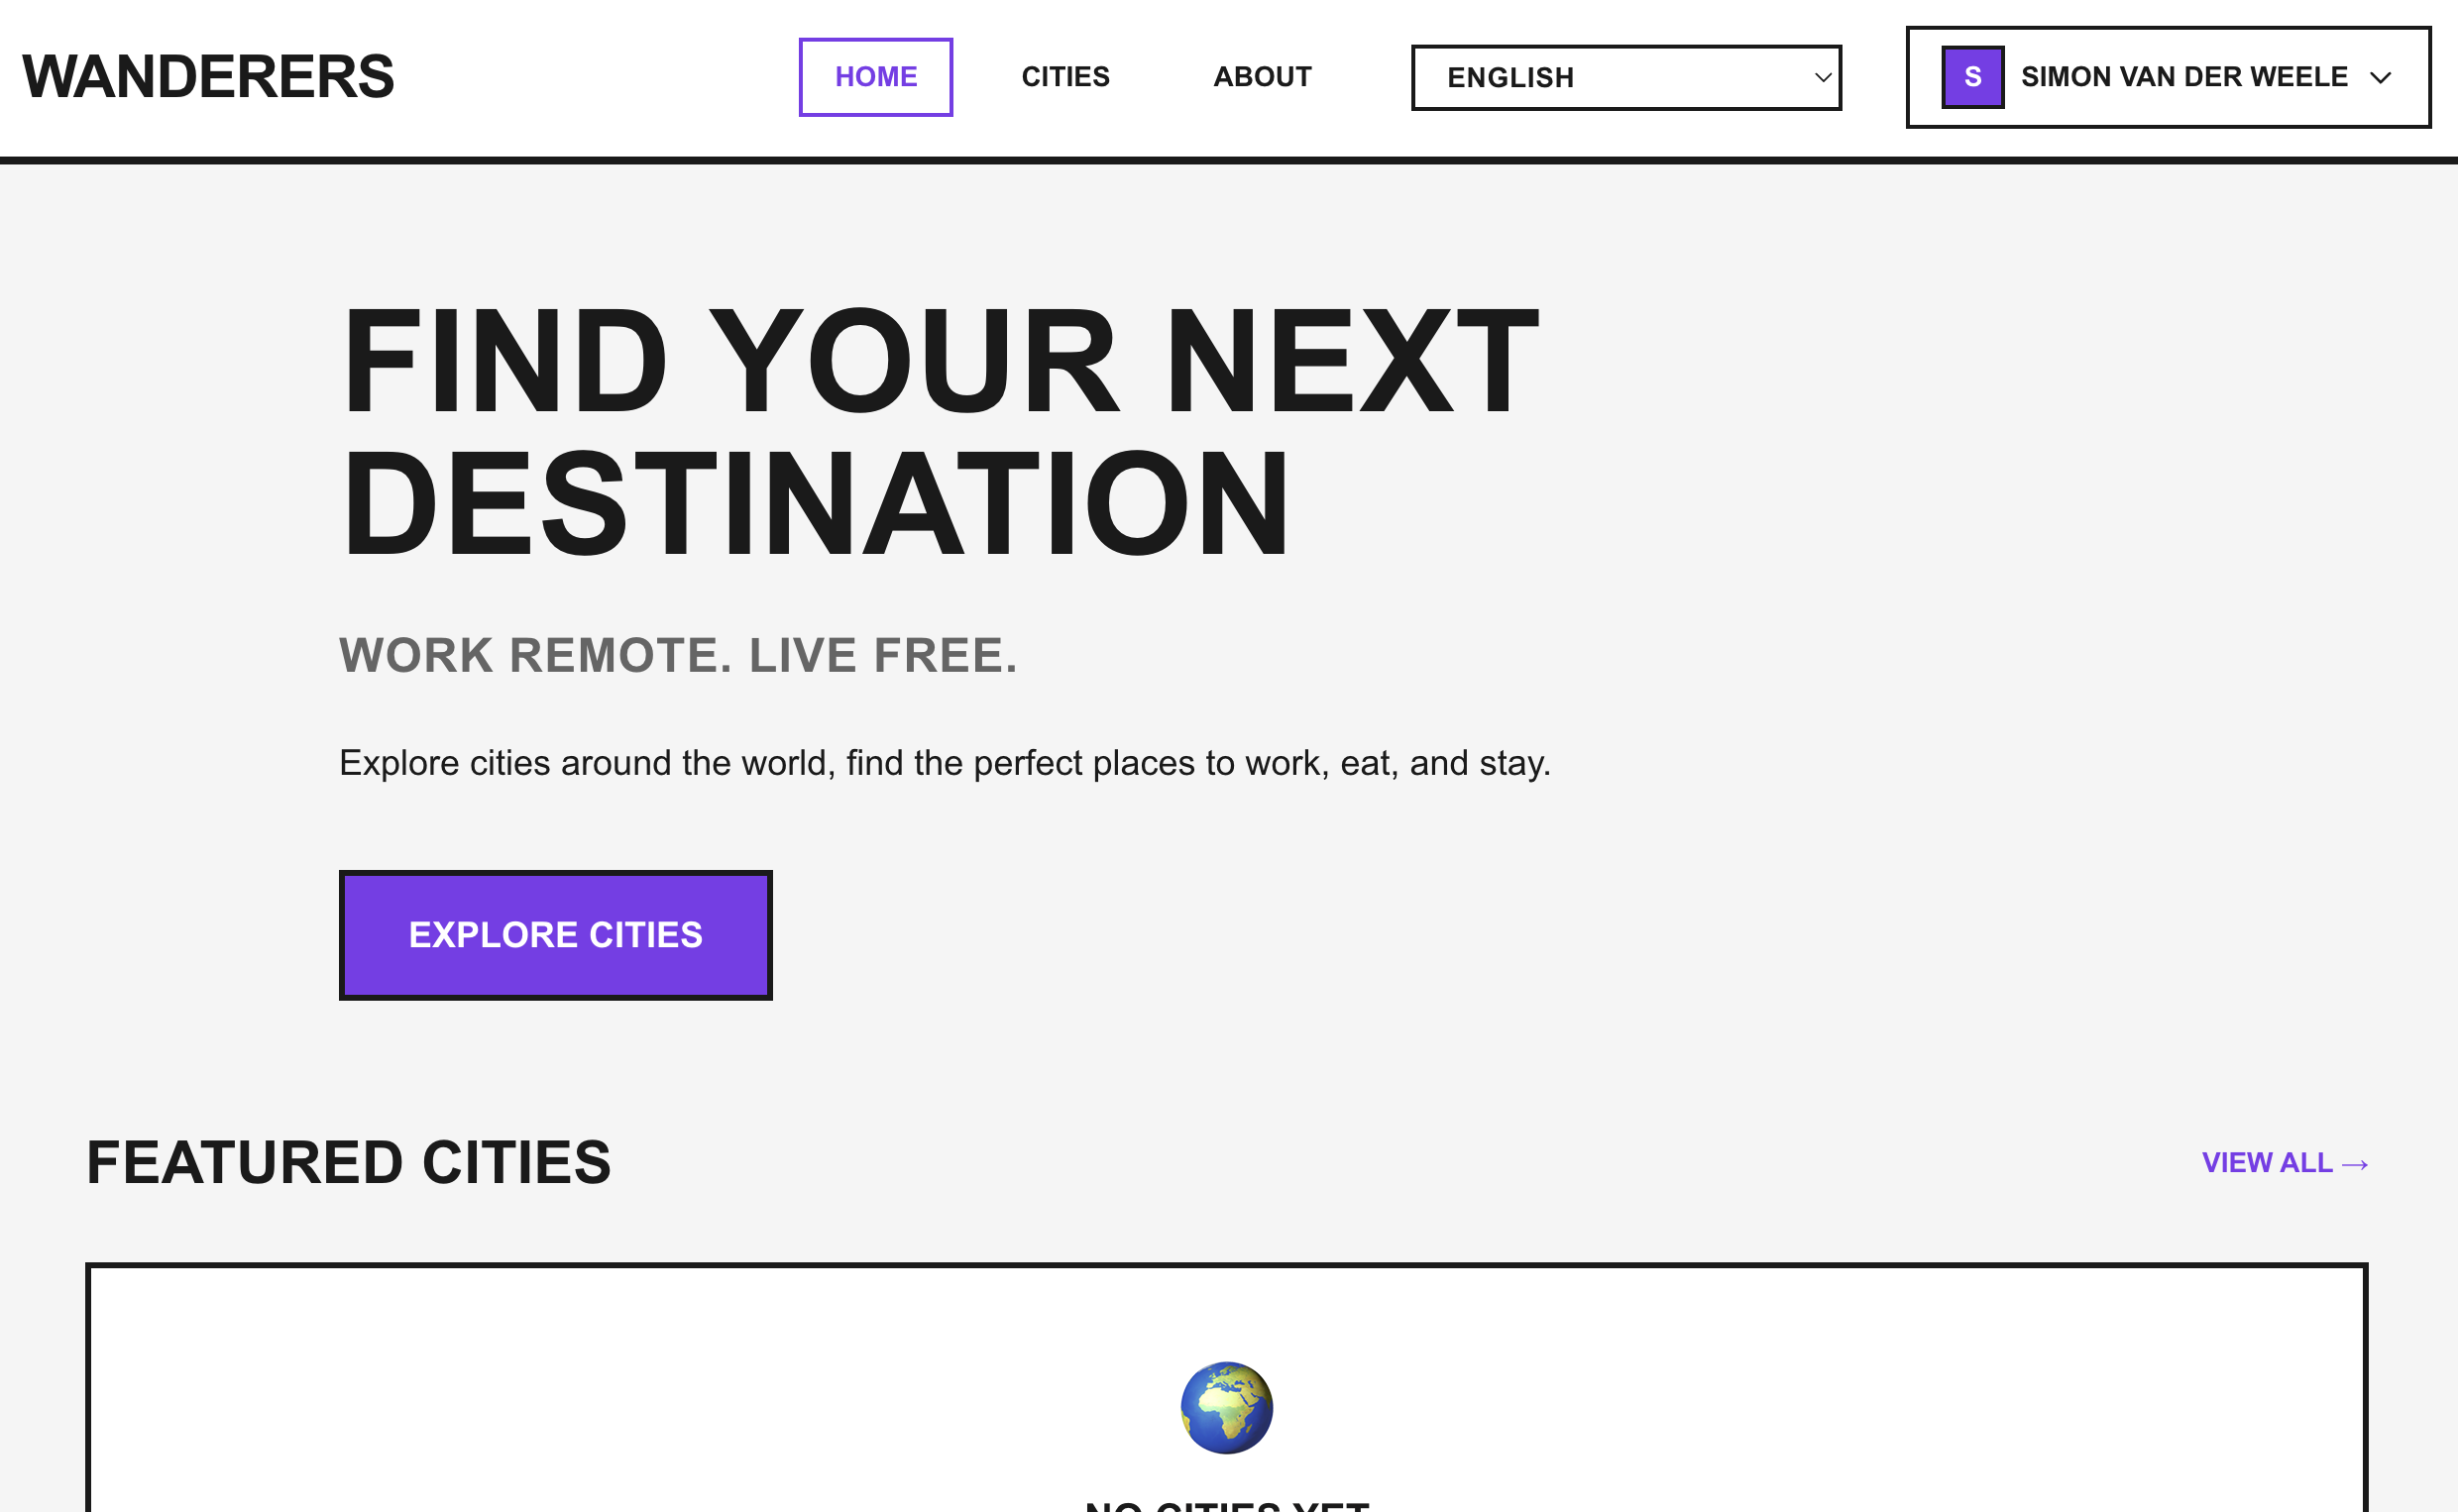Screen dimensions: 2458x1512
Task: Follow the View All link
Action: pos(2267,1163)
